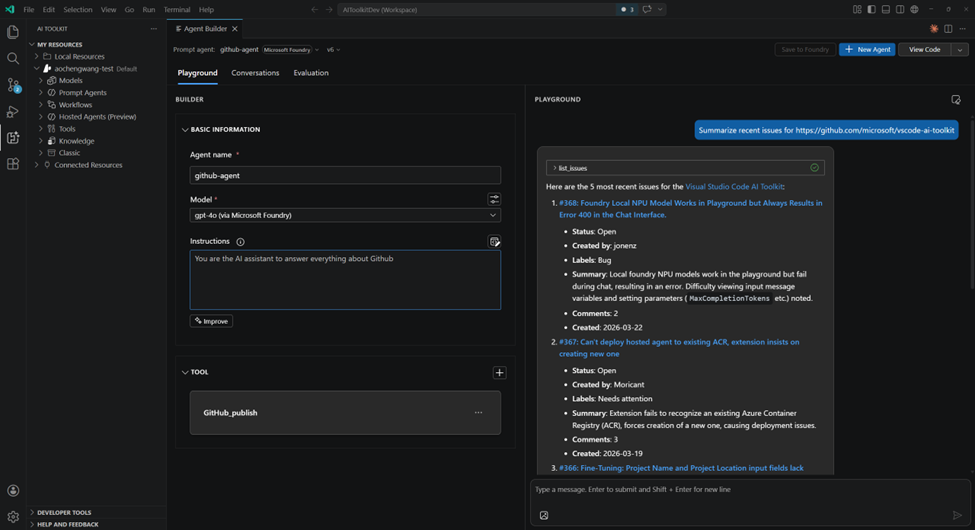Open Run and Debug view

tap(13, 112)
